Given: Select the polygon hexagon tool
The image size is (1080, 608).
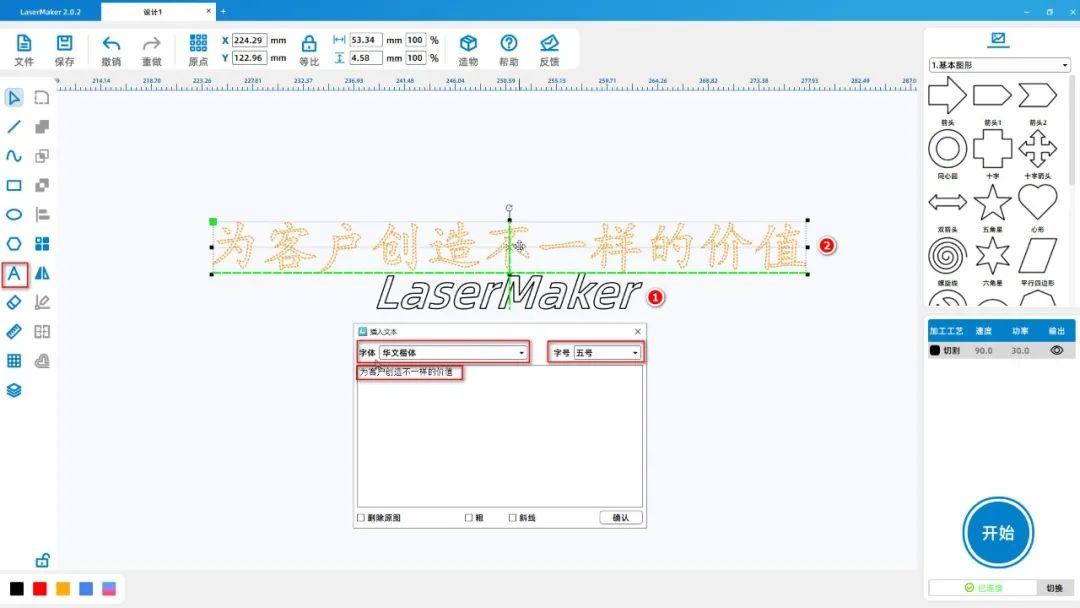Looking at the screenshot, I should tap(14, 243).
